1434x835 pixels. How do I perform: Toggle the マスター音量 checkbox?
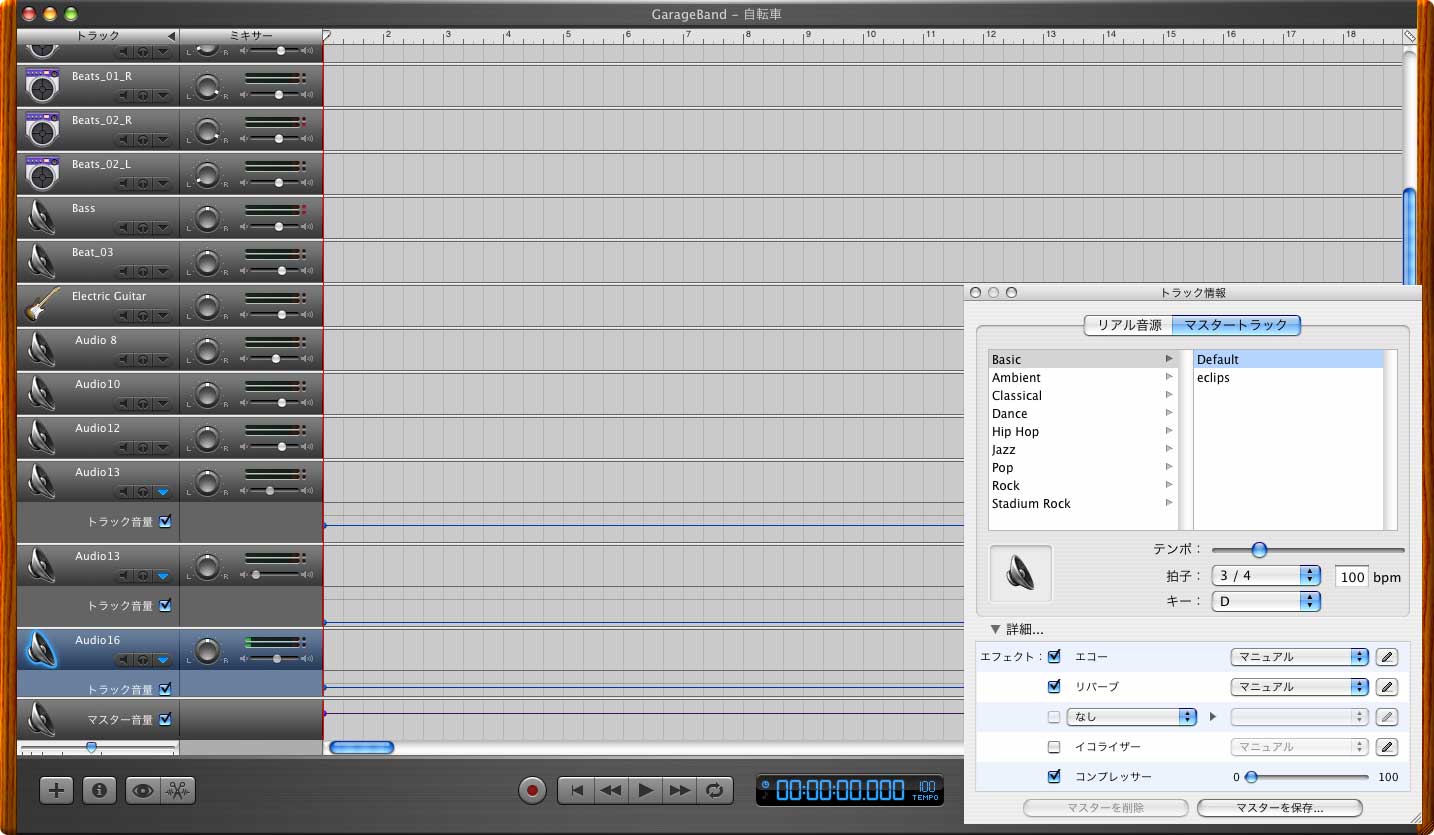point(165,719)
